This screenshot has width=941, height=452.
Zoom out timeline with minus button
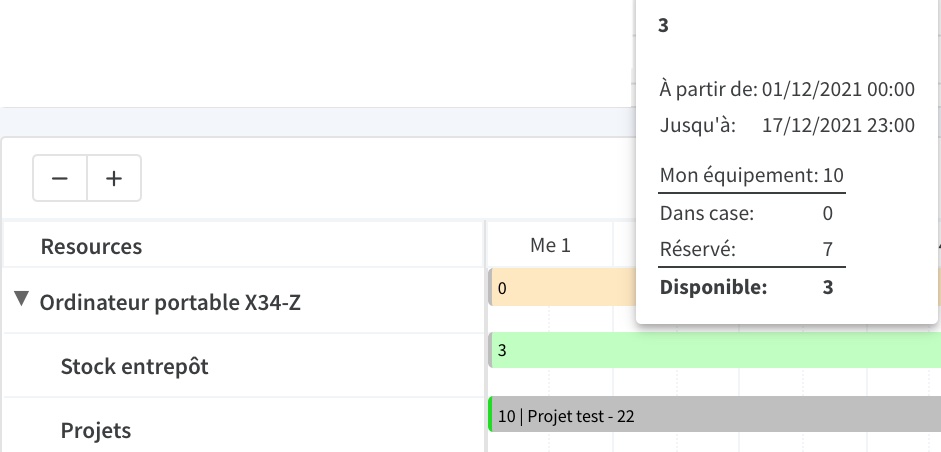pos(60,178)
